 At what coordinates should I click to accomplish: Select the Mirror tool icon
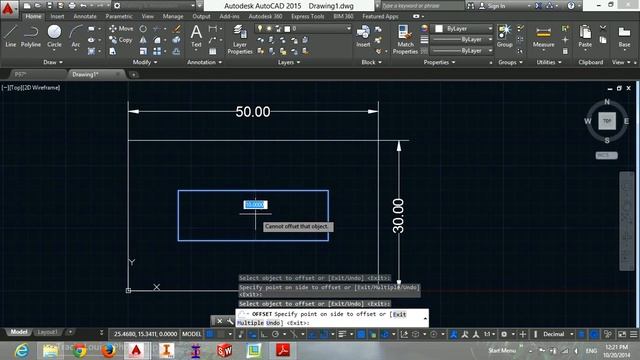click(143, 40)
